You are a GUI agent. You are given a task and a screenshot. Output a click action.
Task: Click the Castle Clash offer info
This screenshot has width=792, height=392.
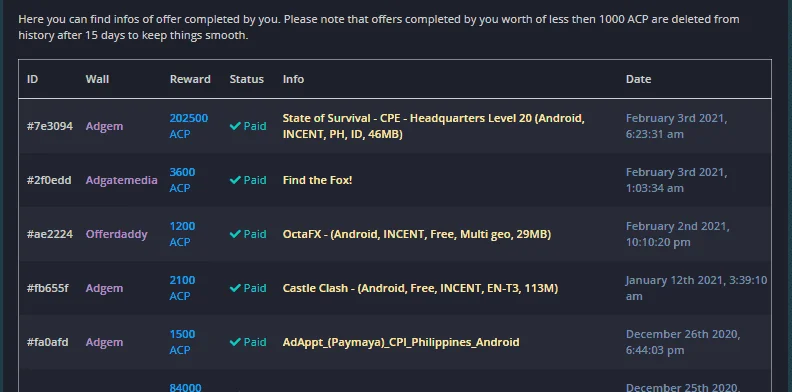[420, 288]
